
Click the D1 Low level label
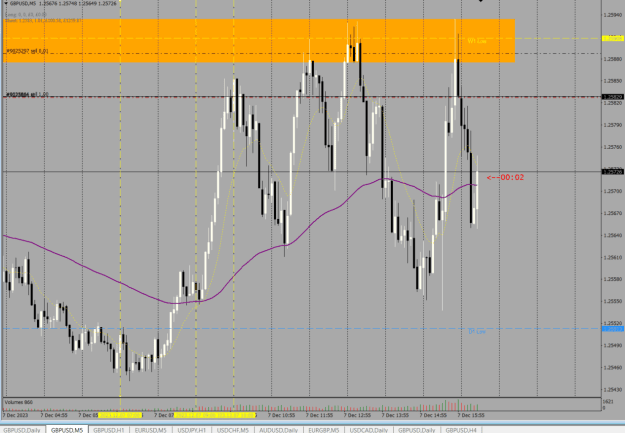pyautogui.click(x=477, y=332)
